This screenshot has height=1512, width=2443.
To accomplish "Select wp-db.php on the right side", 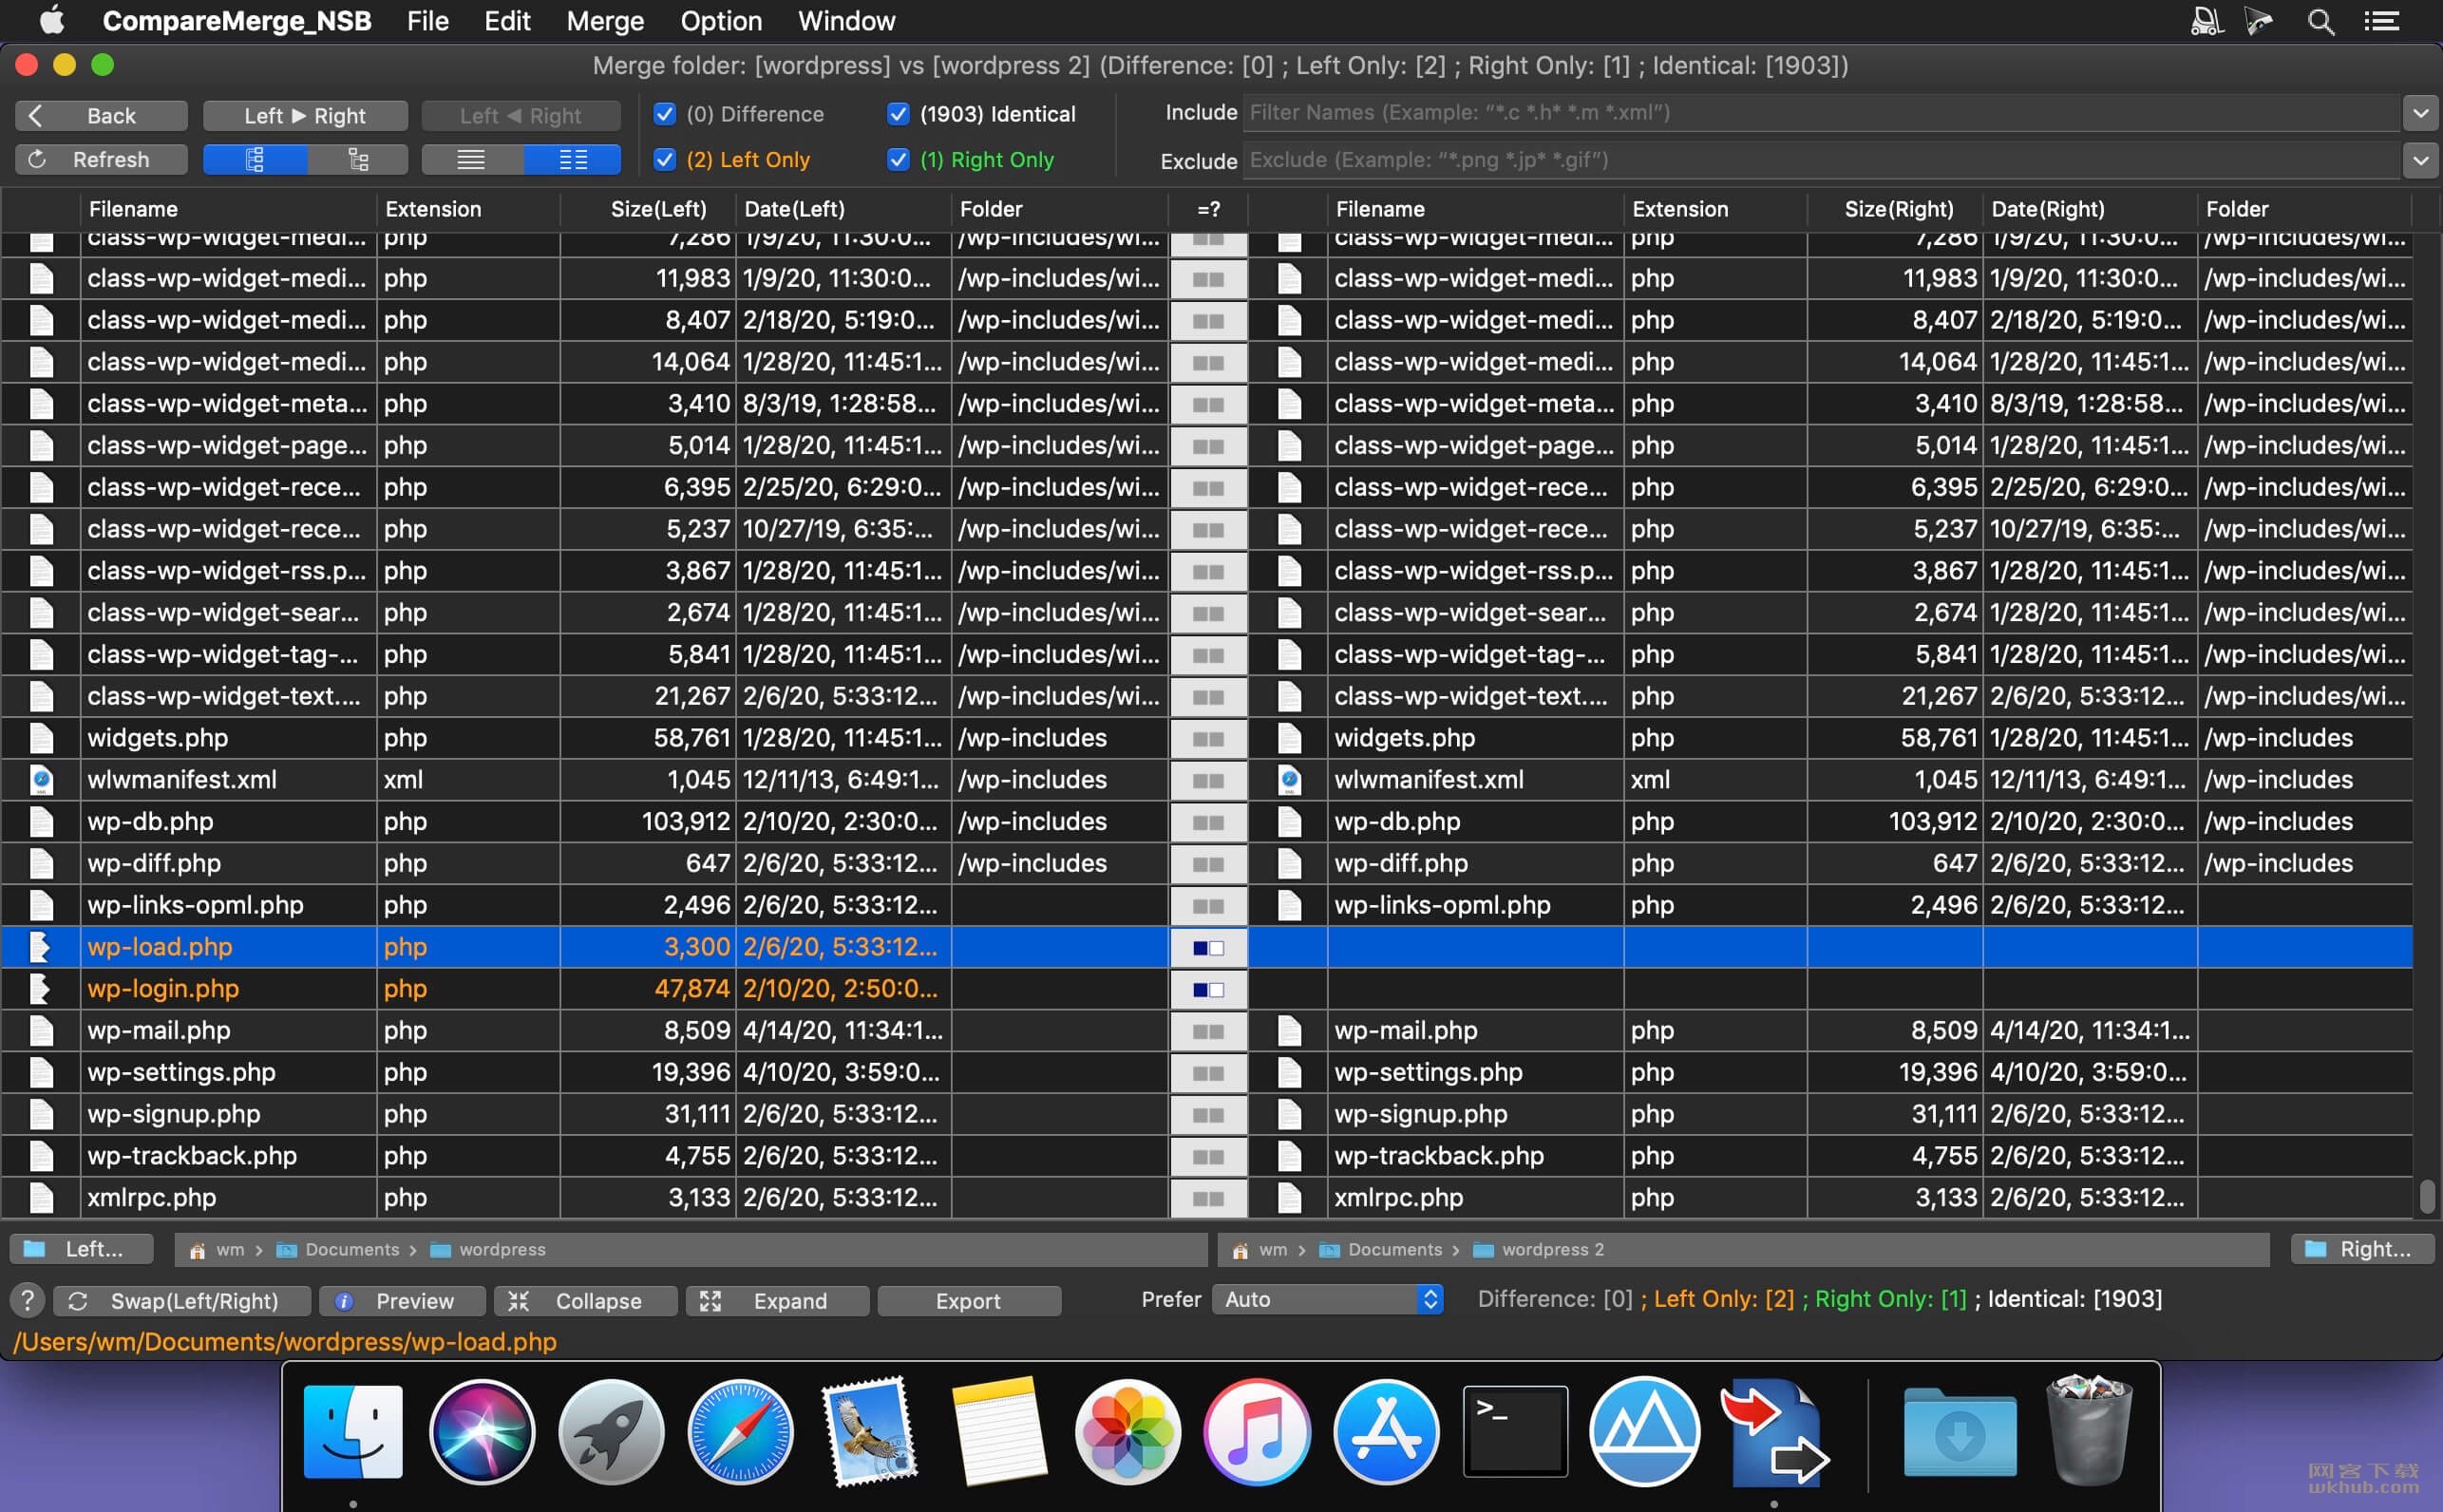I will pos(1830,822).
